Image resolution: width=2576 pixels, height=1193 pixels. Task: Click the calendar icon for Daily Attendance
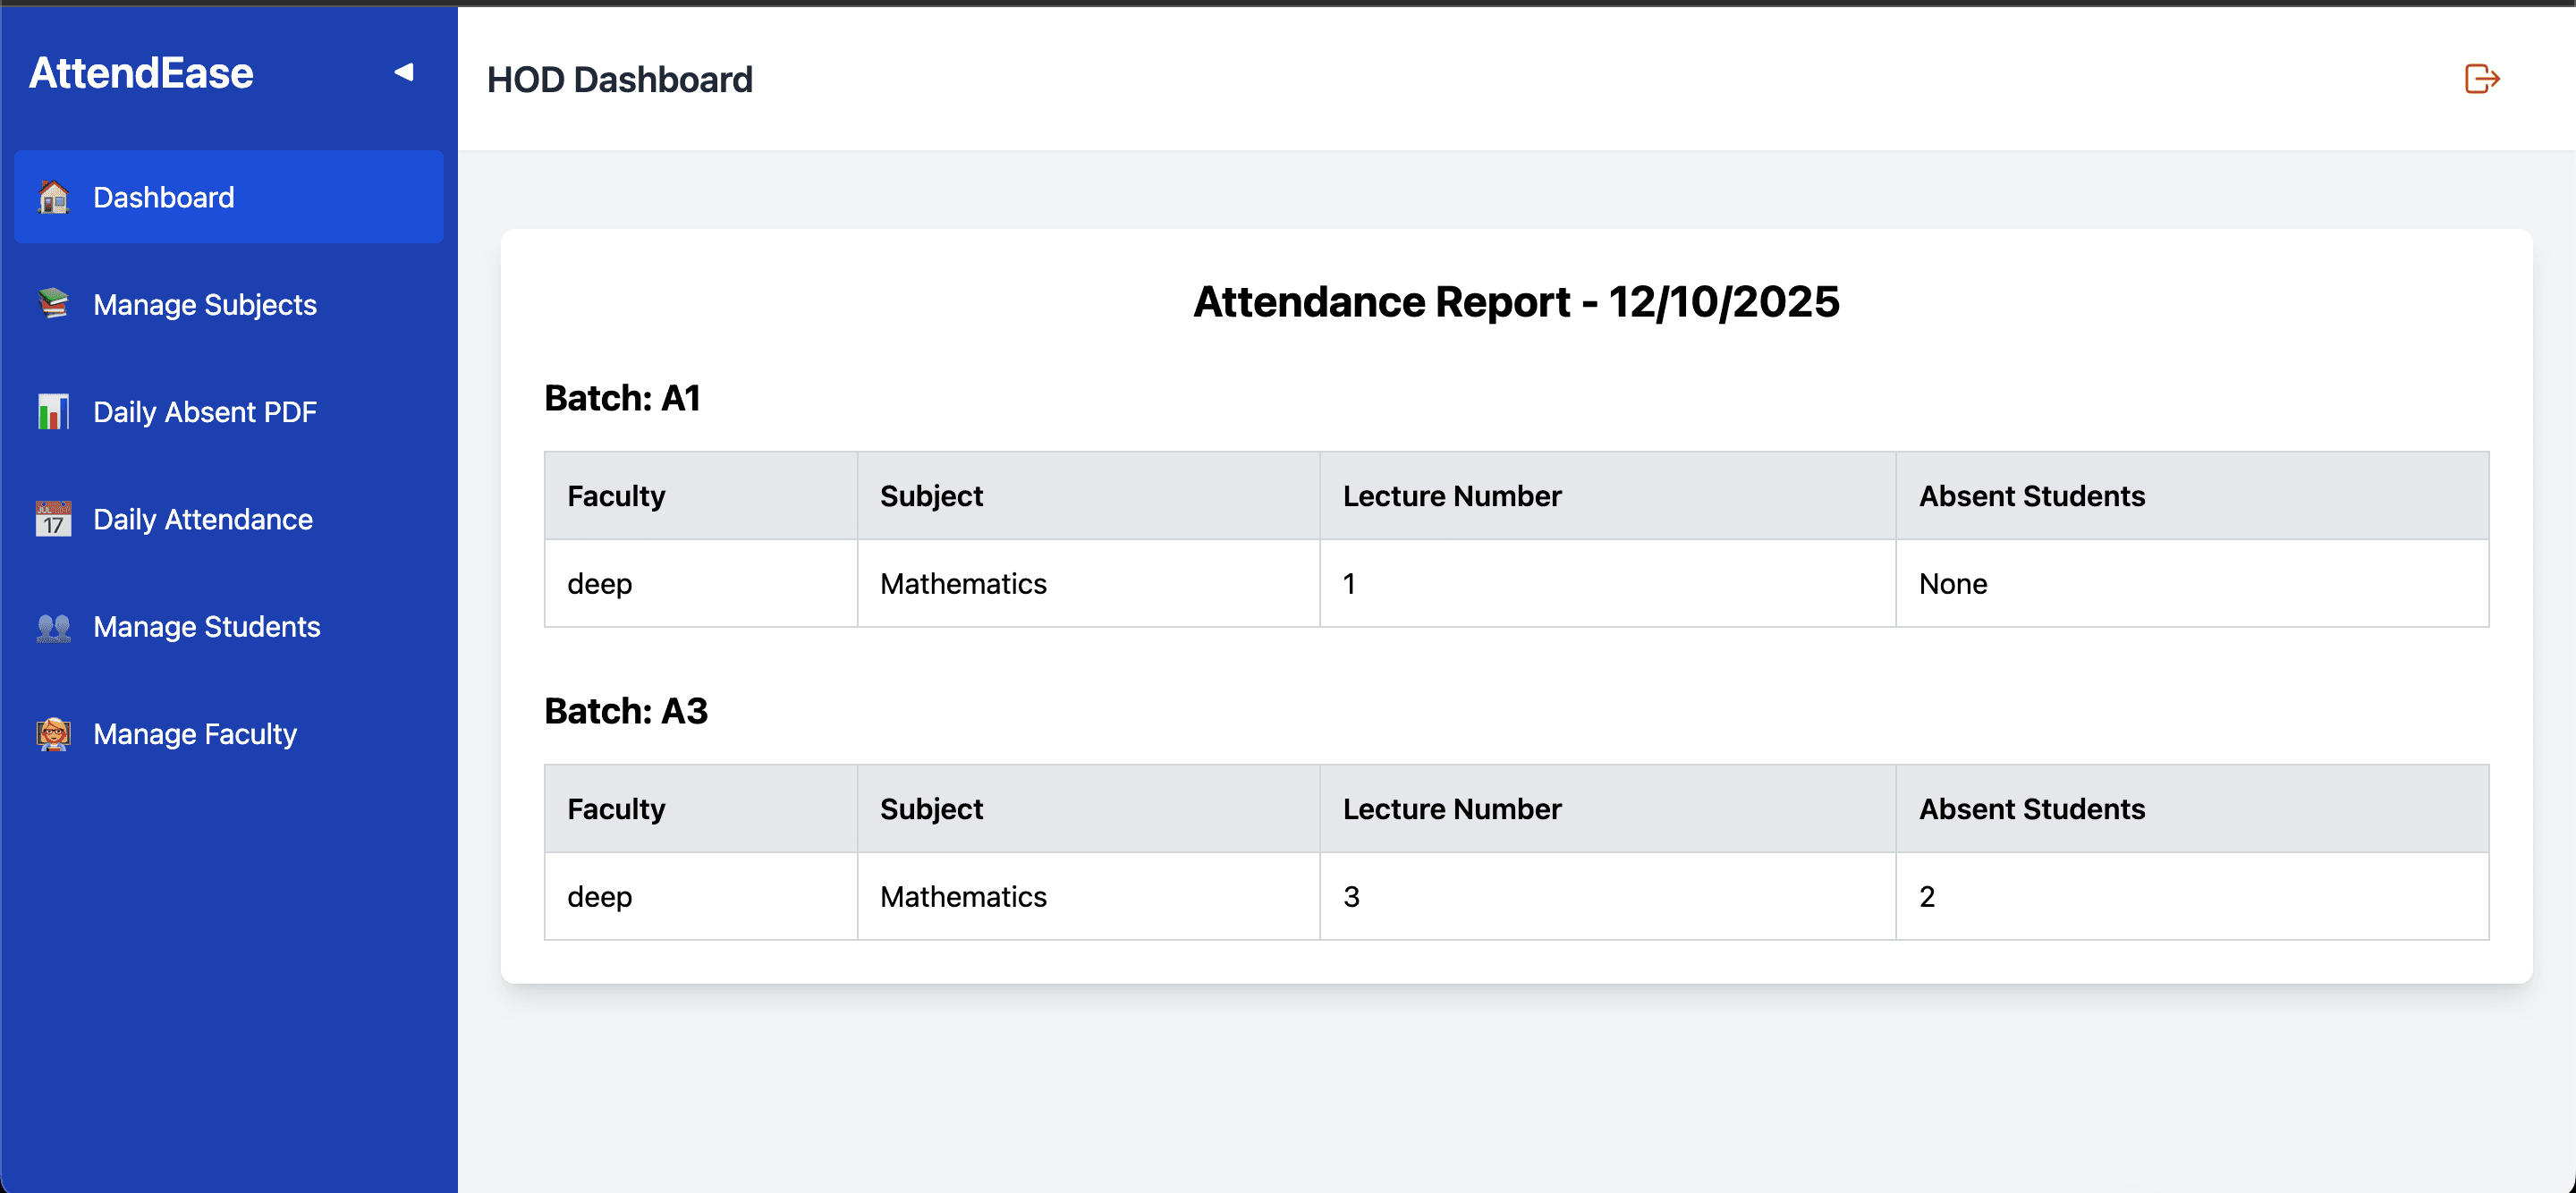(x=53, y=519)
